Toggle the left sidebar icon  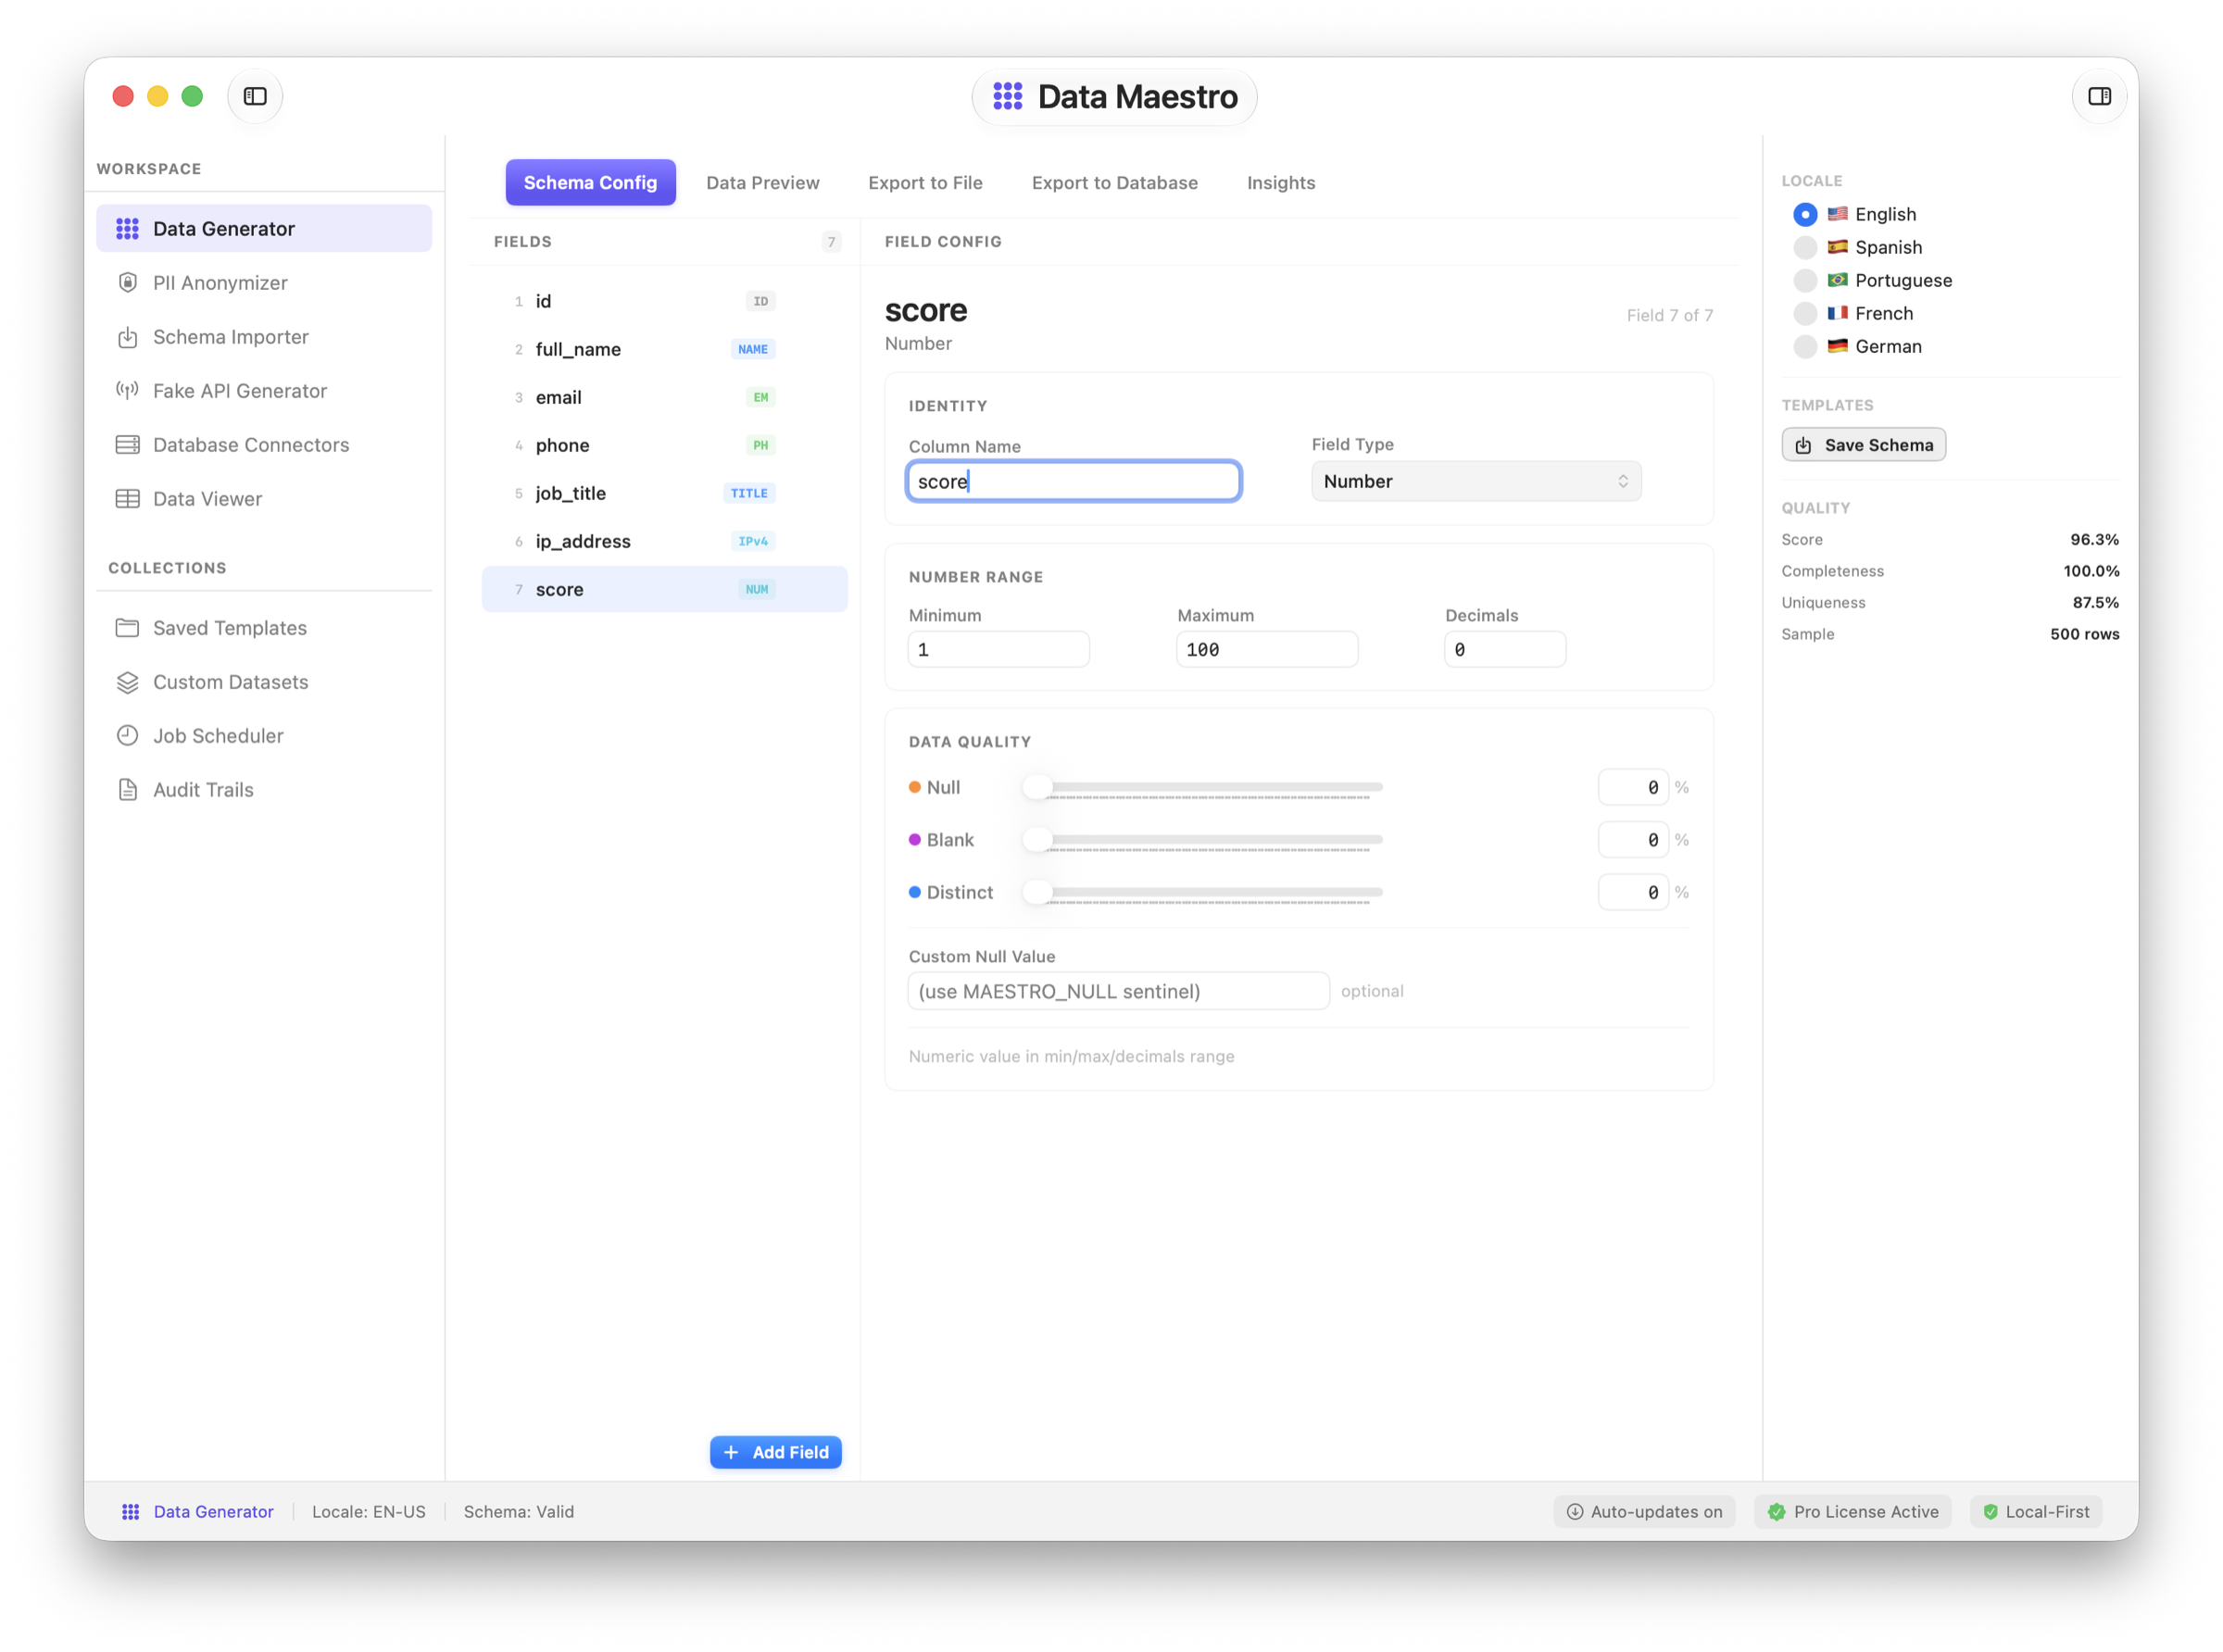(255, 96)
